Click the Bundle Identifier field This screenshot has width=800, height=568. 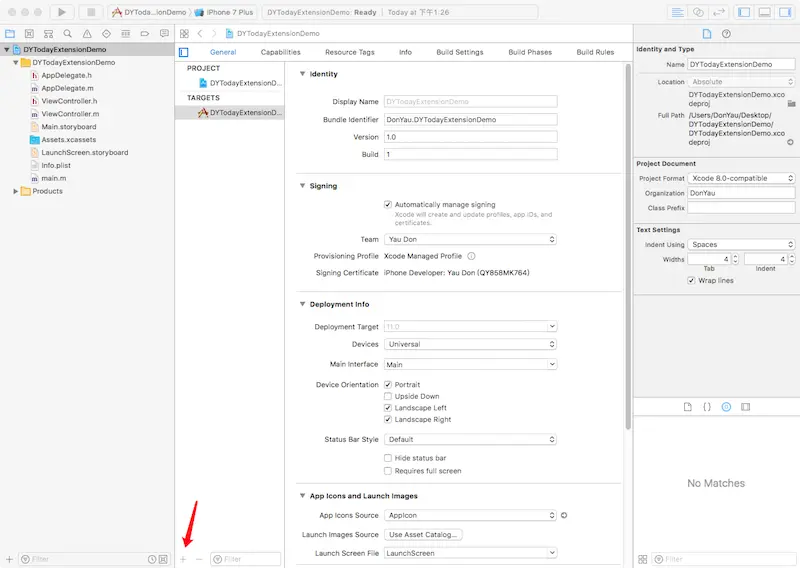tap(470, 119)
